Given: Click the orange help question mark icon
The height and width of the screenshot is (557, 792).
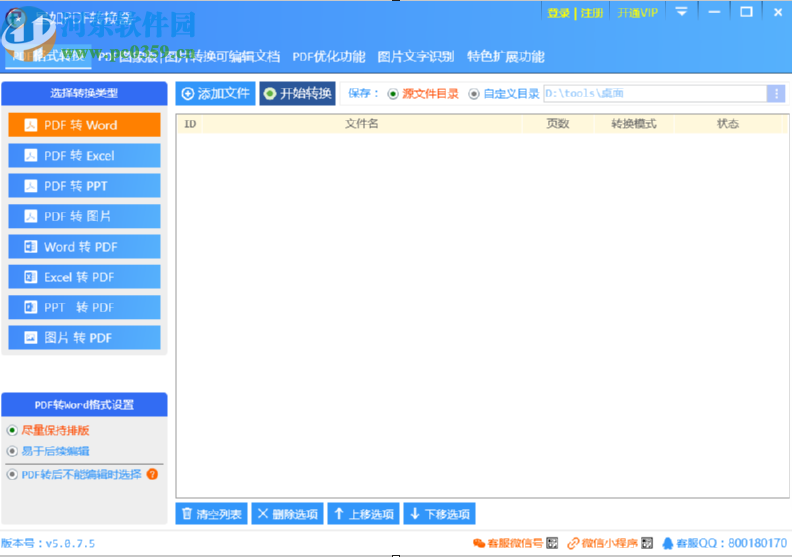Looking at the screenshot, I should (153, 474).
